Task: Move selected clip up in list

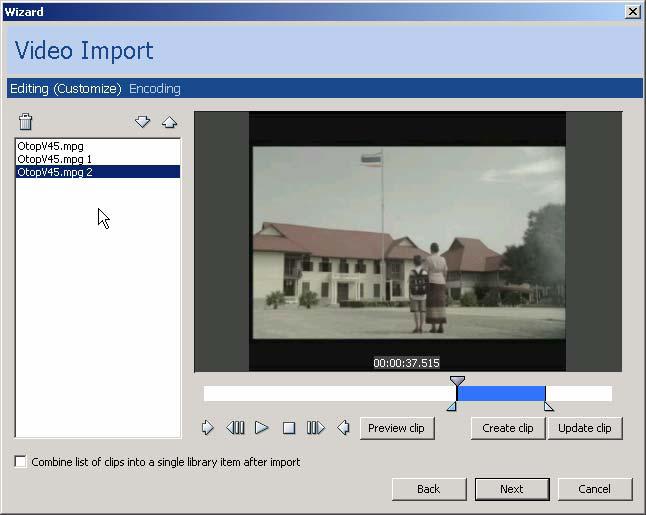Action: coord(169,122)
